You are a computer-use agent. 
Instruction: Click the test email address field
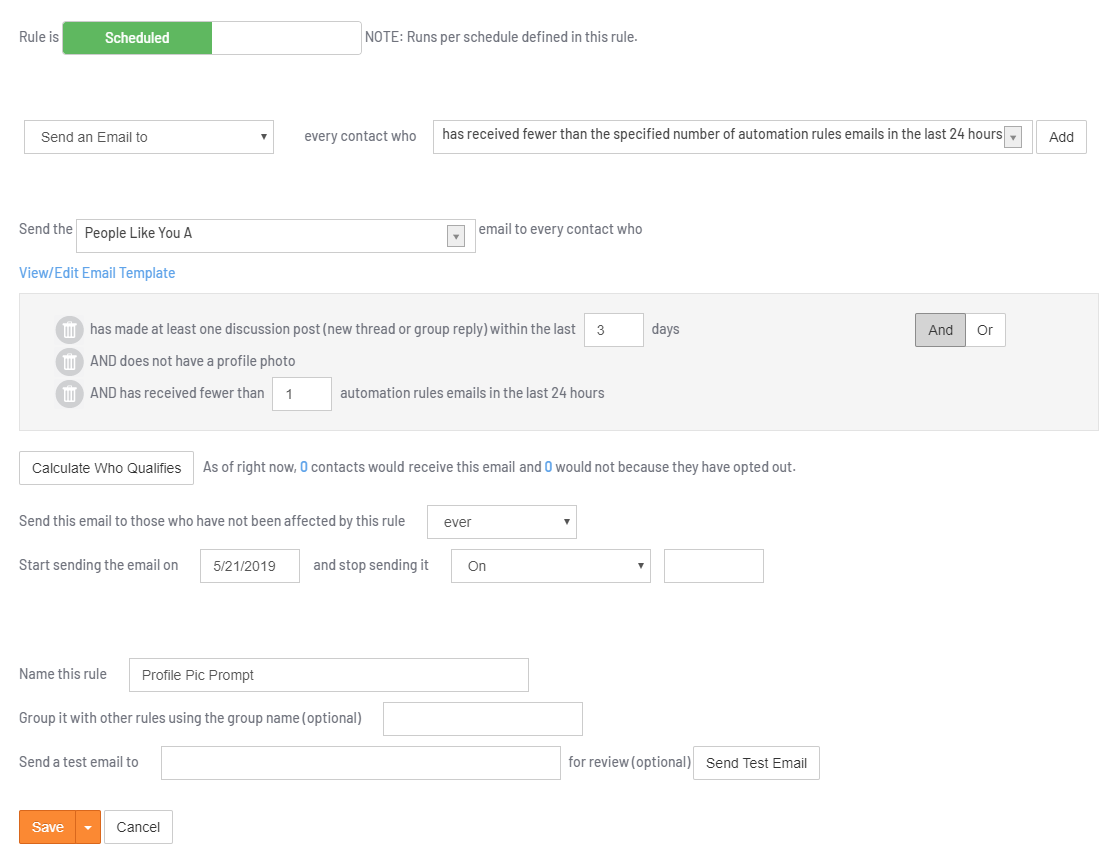pos(360,763)
